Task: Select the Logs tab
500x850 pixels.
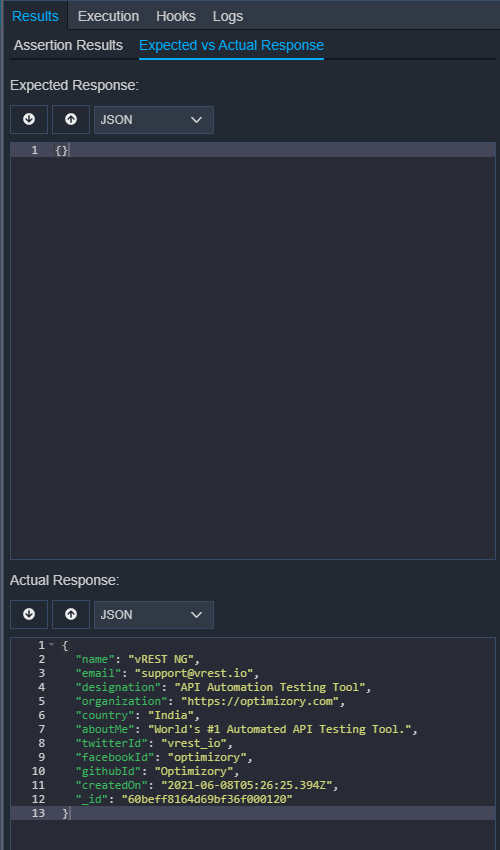Action: pyautogui.click(x=228, y=16)
